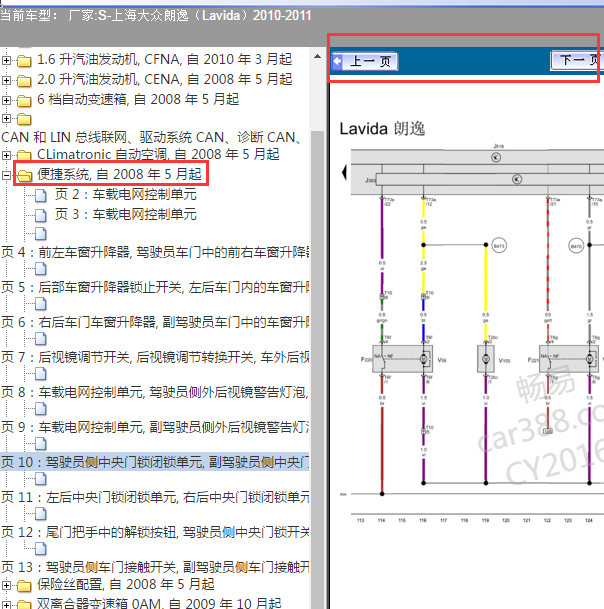Collapse the 便捷系统 folder
This screenshot has width=604, height=609.
tap(6, 176)
